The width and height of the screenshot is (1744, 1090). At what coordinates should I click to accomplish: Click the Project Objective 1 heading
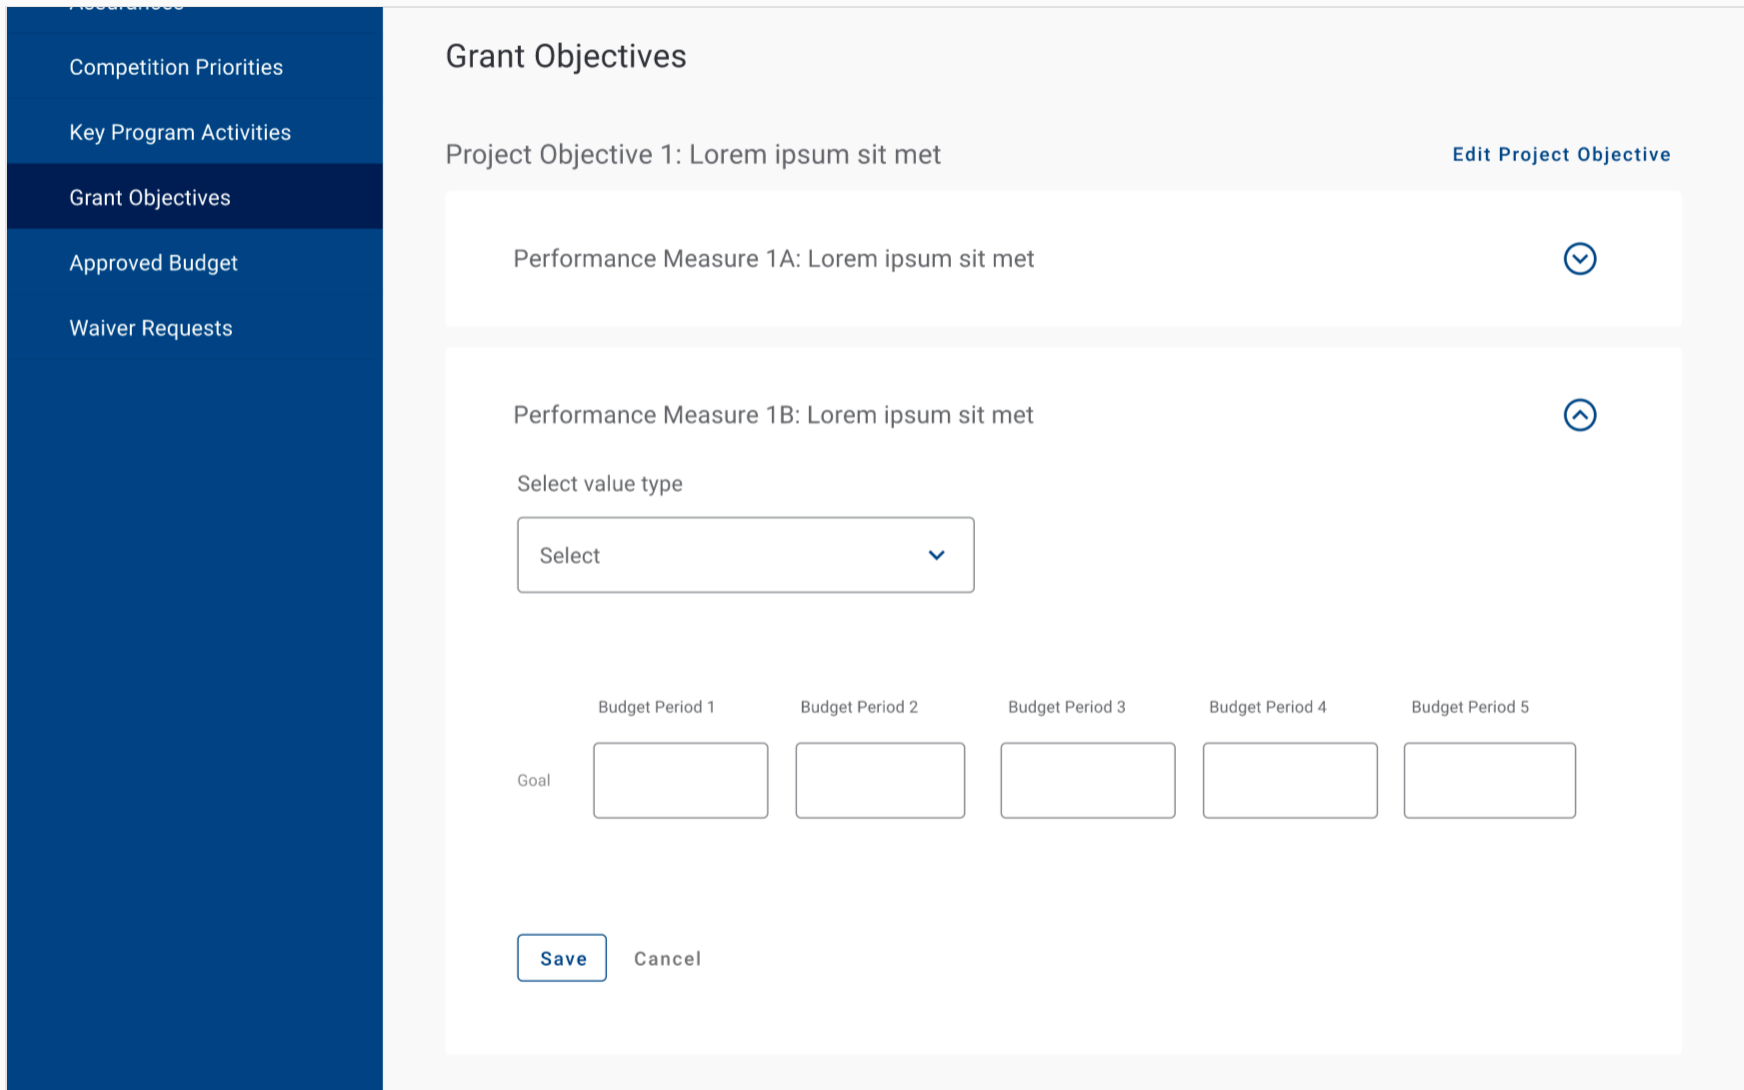coord(693,155)
